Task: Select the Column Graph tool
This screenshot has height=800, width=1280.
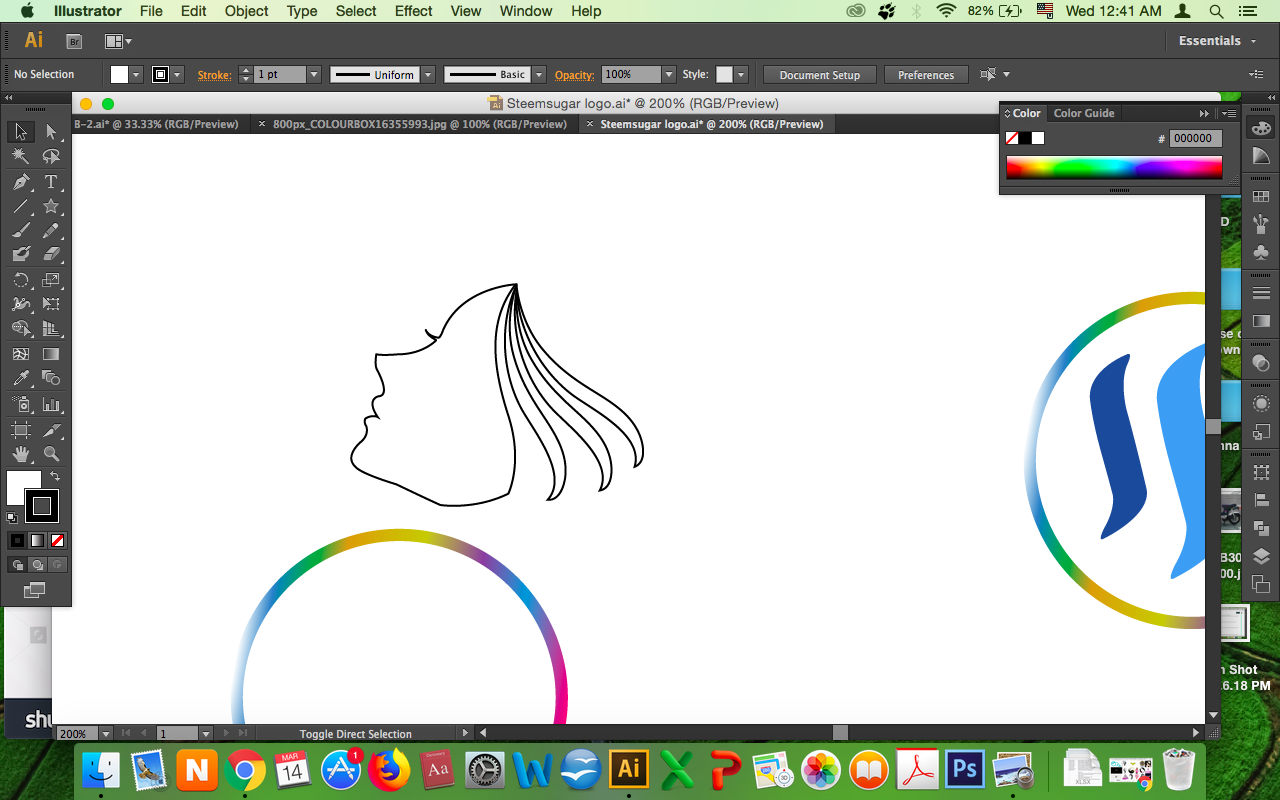Action: tap(51, 405)
